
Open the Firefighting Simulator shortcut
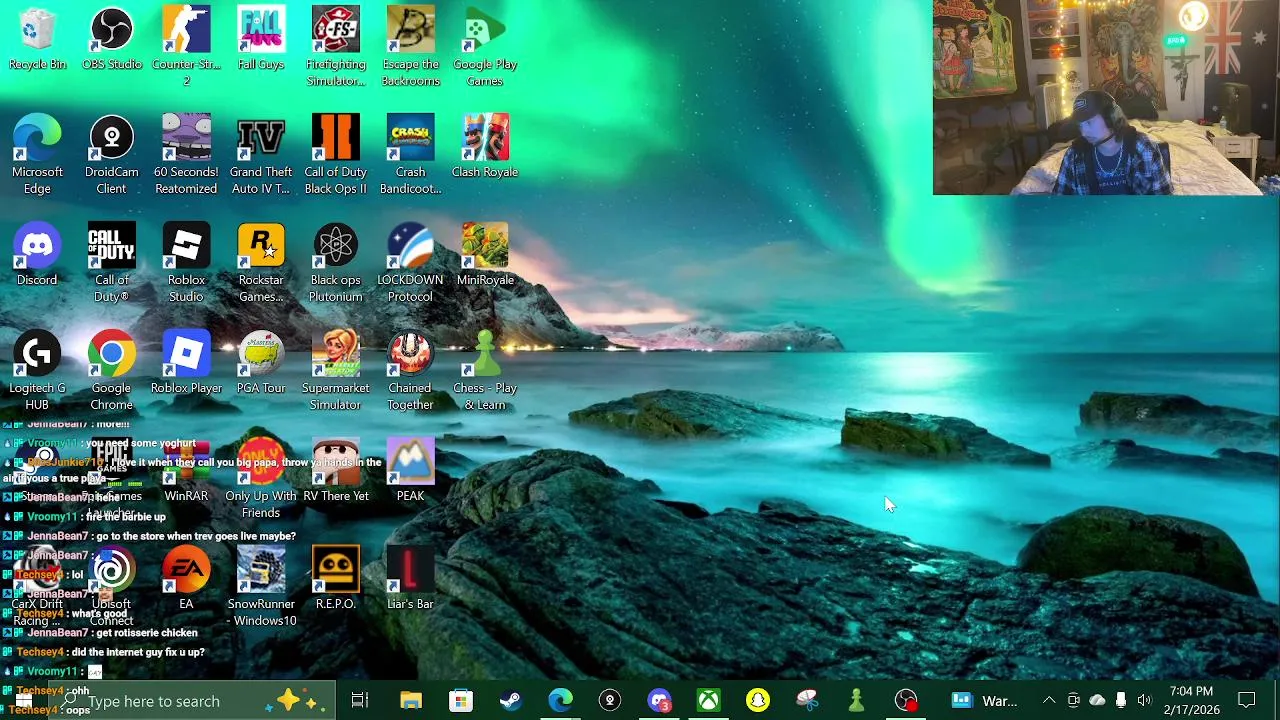(335, 47)
